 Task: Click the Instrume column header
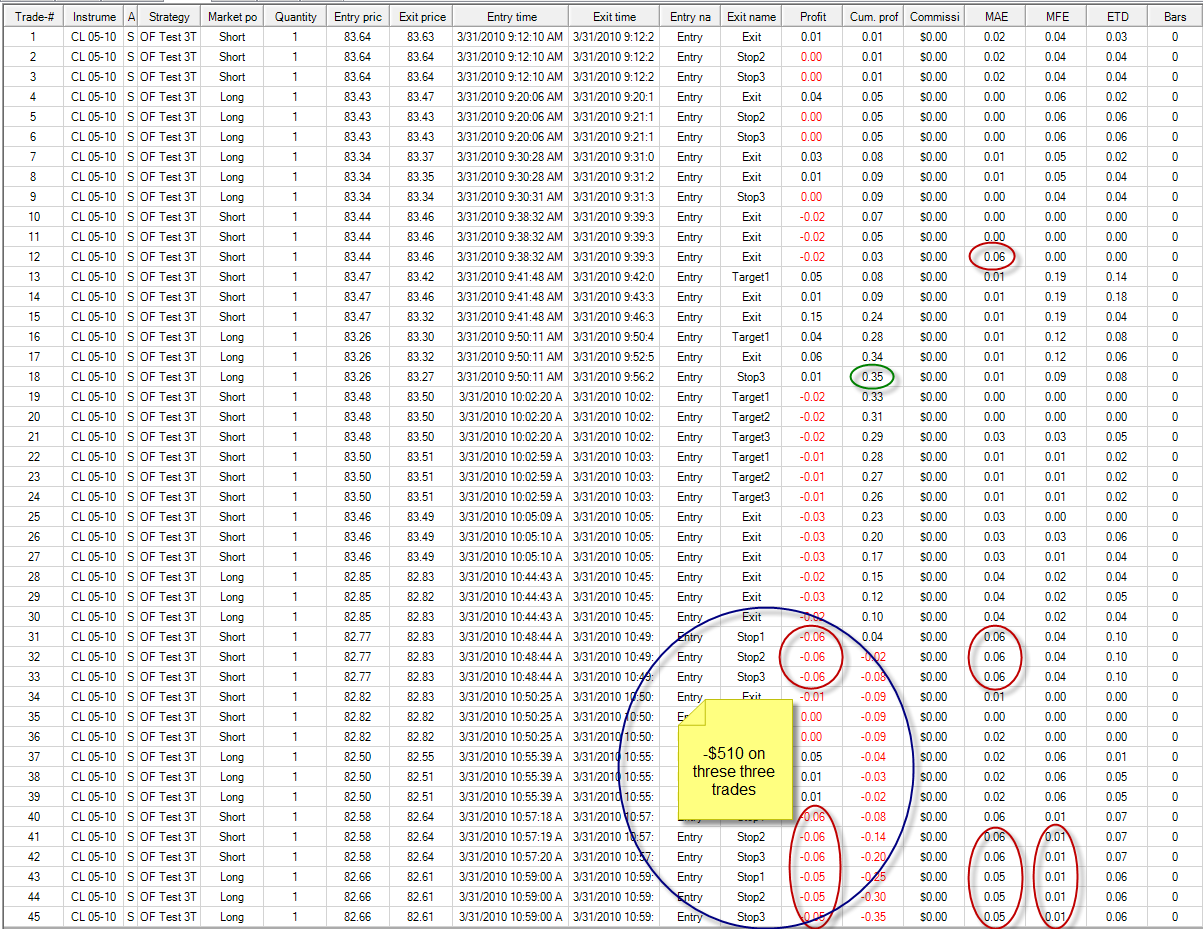[94, 17]
